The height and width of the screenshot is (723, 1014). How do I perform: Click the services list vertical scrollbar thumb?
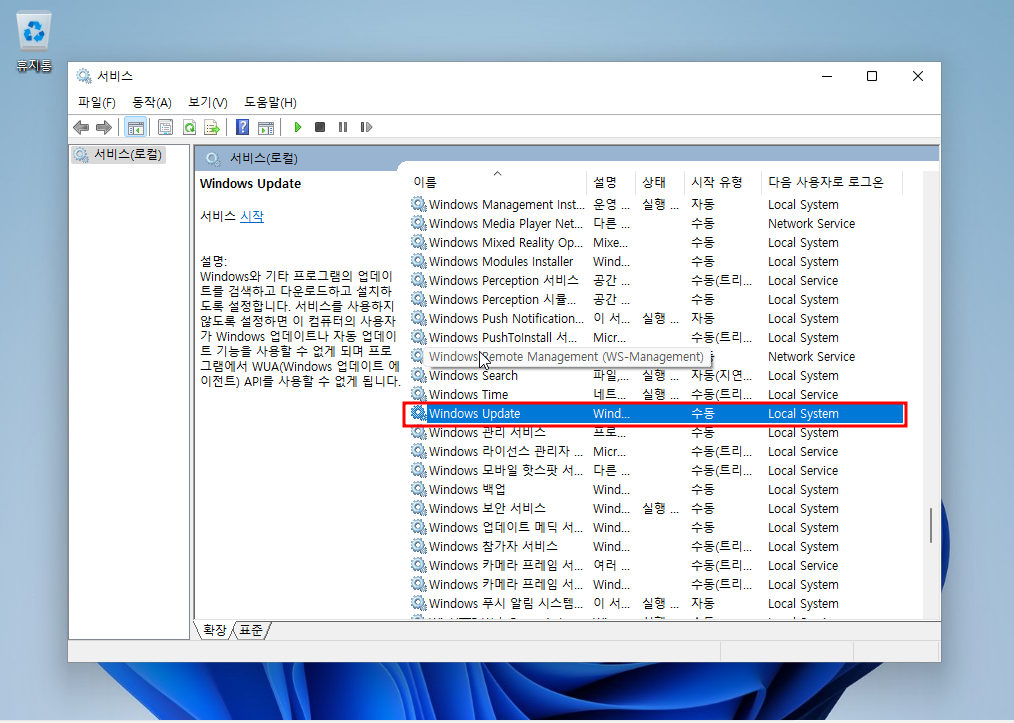click(x=931, y=525)
